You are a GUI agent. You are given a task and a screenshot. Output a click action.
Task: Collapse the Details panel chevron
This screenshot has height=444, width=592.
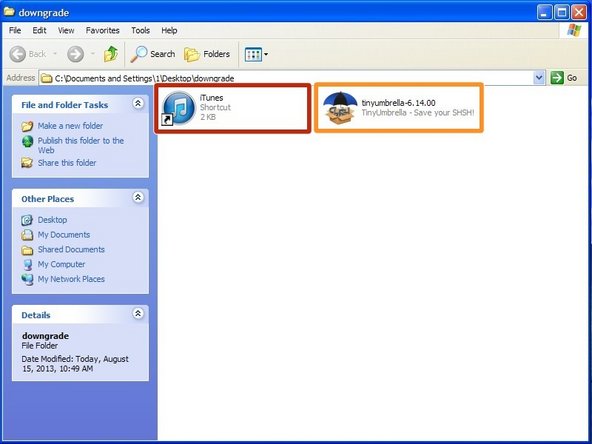pyautogui.click(x=138, y=313)
